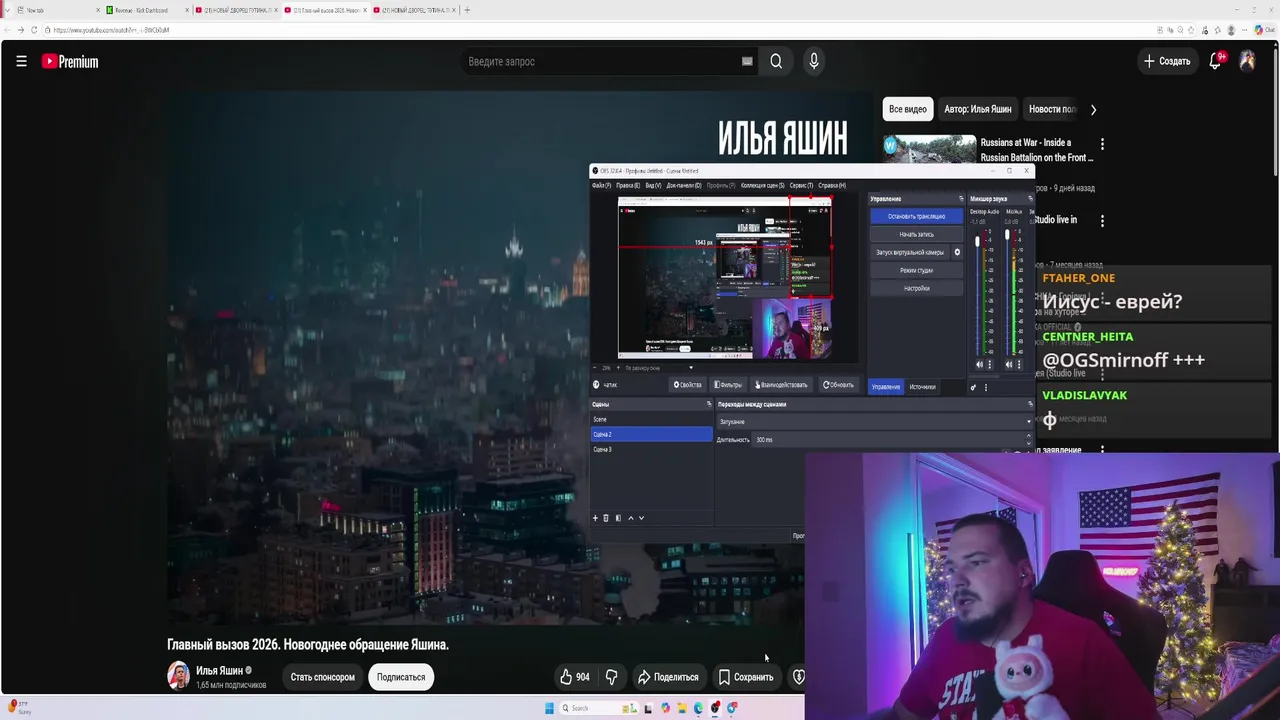Open OBS Вид menu
This screenshot has width=1280, height=720.
[653, 185]
